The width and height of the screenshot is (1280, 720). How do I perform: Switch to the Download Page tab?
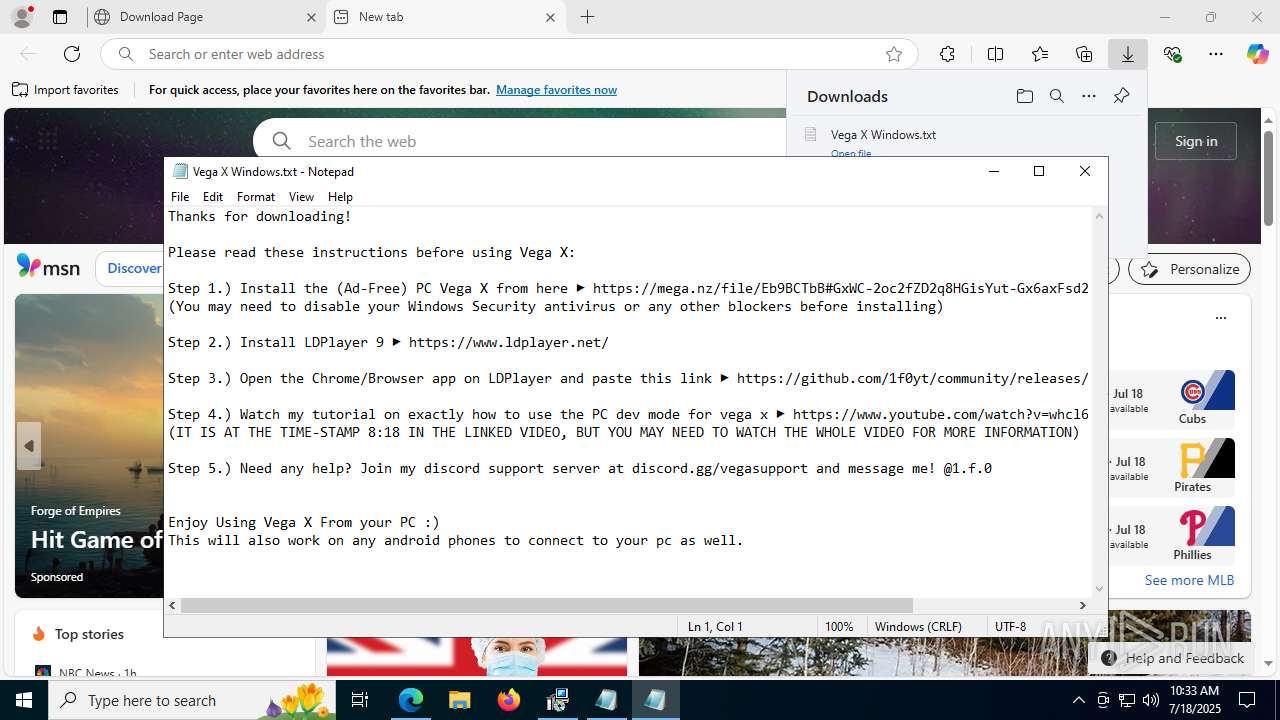click(205, 17)
